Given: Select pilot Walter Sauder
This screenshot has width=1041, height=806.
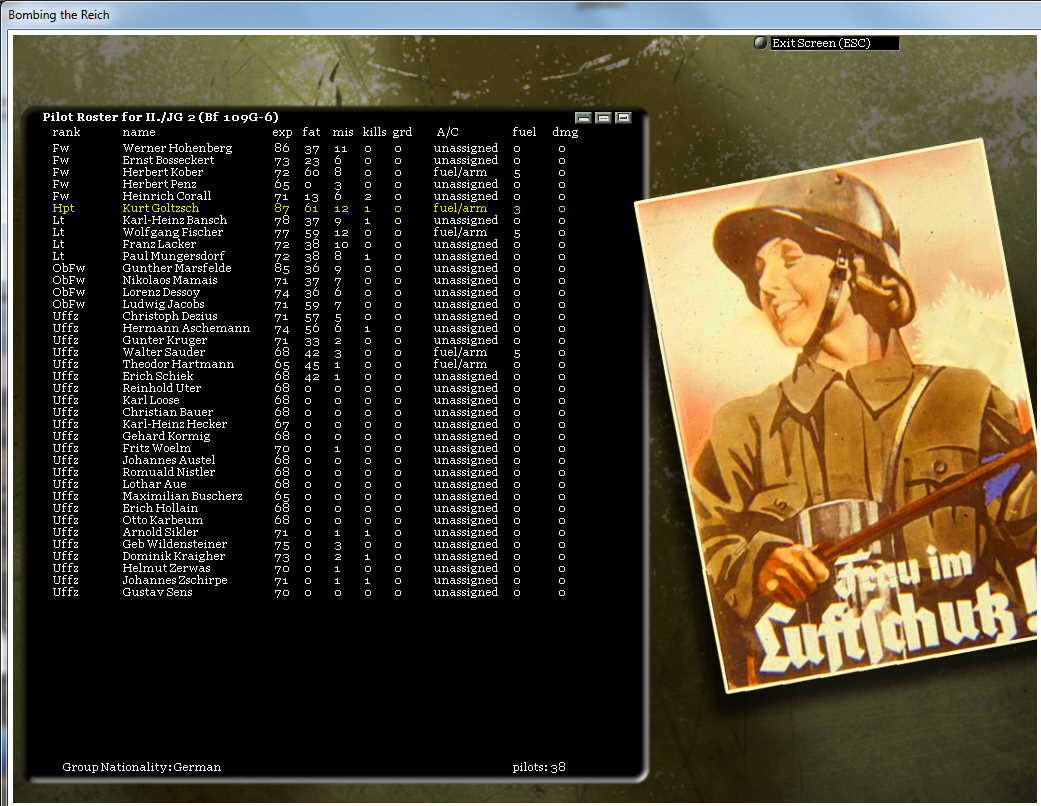Looking at the screenshot, I should 163,351.
